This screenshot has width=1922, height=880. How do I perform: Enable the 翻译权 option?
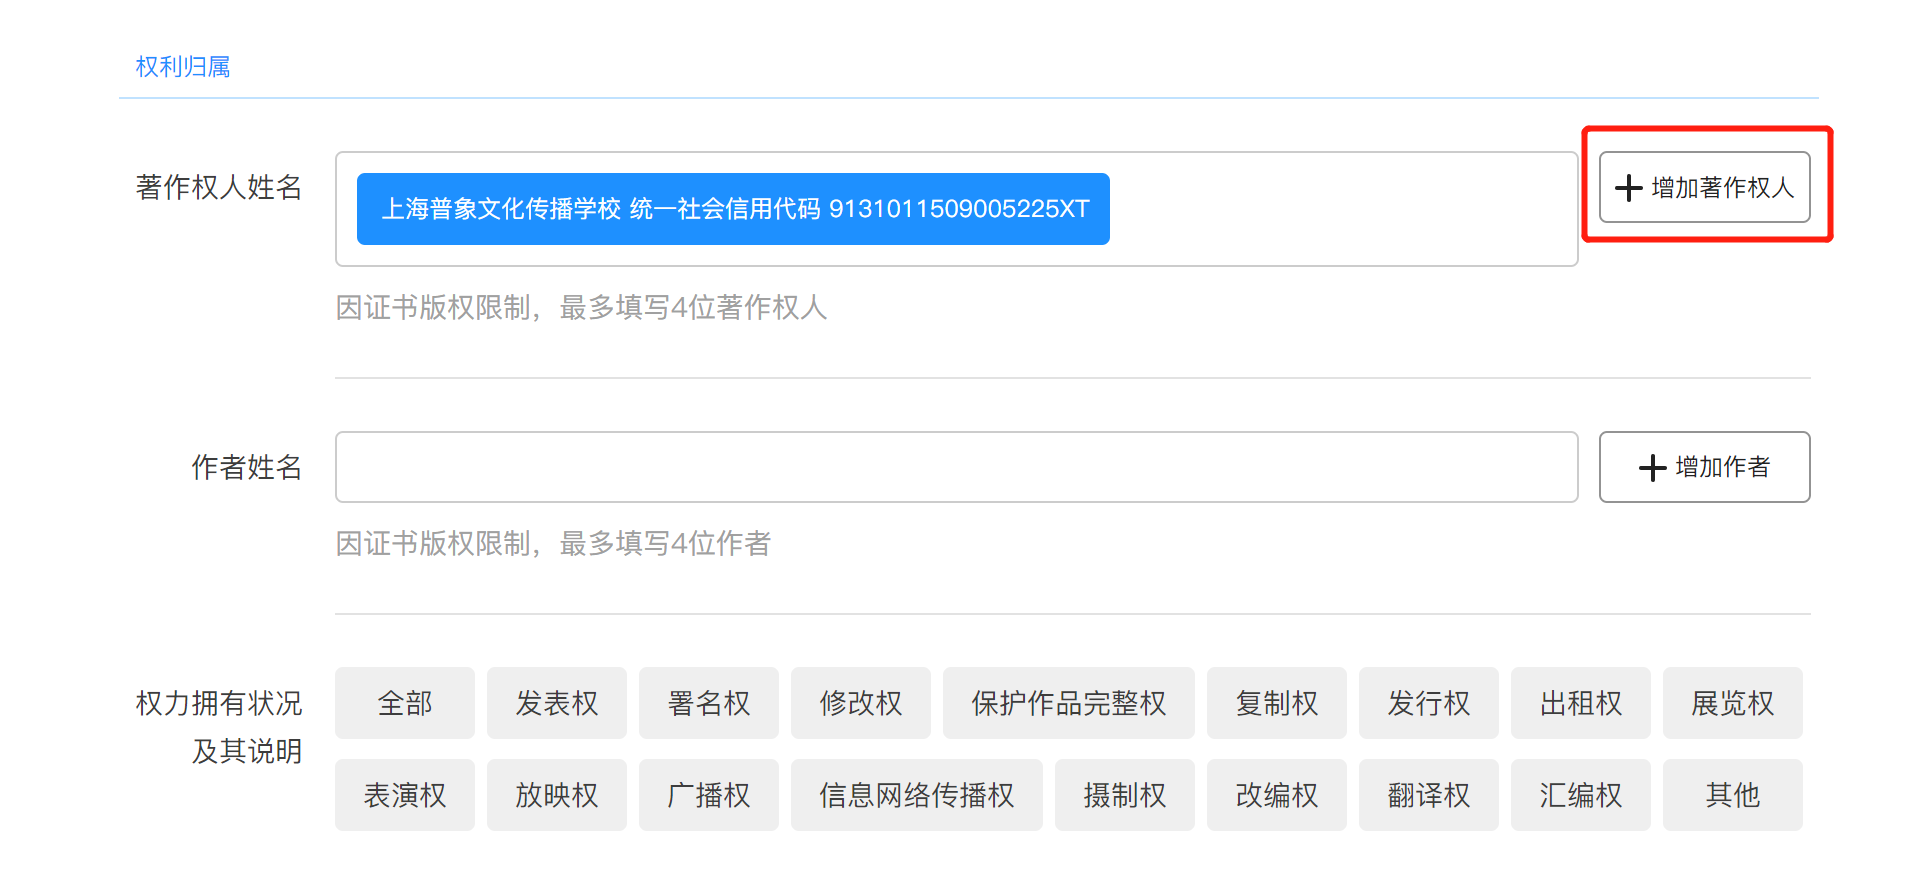coord(1429,795)
